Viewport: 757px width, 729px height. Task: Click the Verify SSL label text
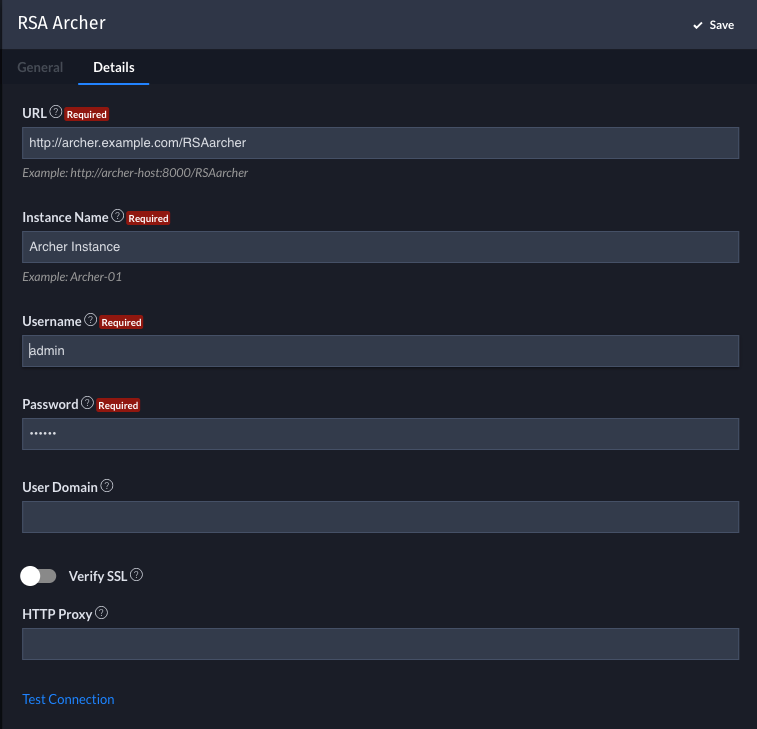click(x=98, y=576)
